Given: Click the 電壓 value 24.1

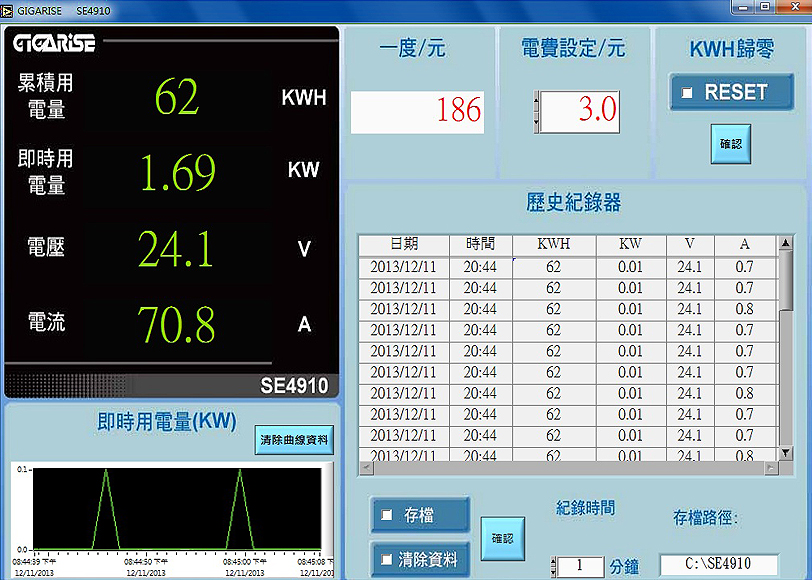Looking at the screenshot, I should [x=176, y=249].
